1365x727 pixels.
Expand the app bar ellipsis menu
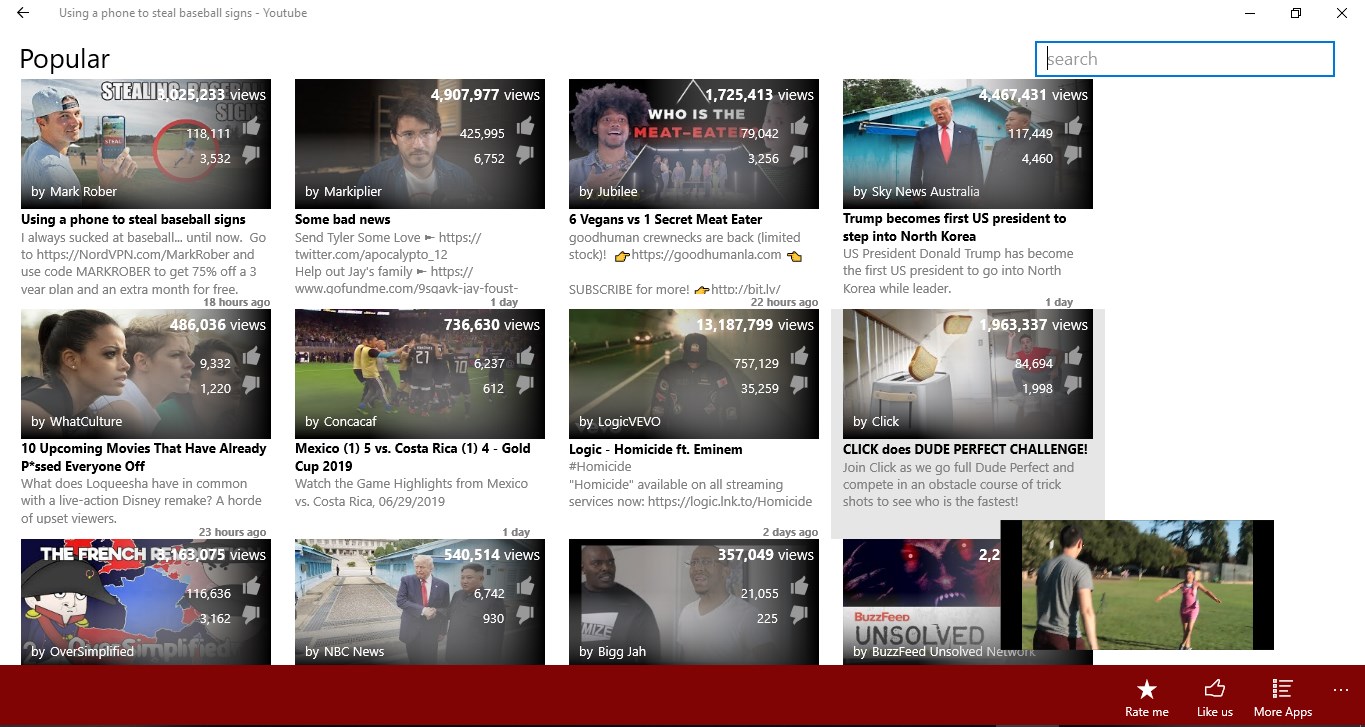[1341, 689]
